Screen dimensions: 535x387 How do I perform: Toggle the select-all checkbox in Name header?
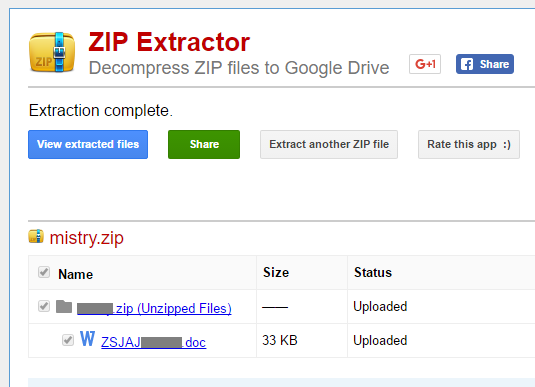pos(44,272)
